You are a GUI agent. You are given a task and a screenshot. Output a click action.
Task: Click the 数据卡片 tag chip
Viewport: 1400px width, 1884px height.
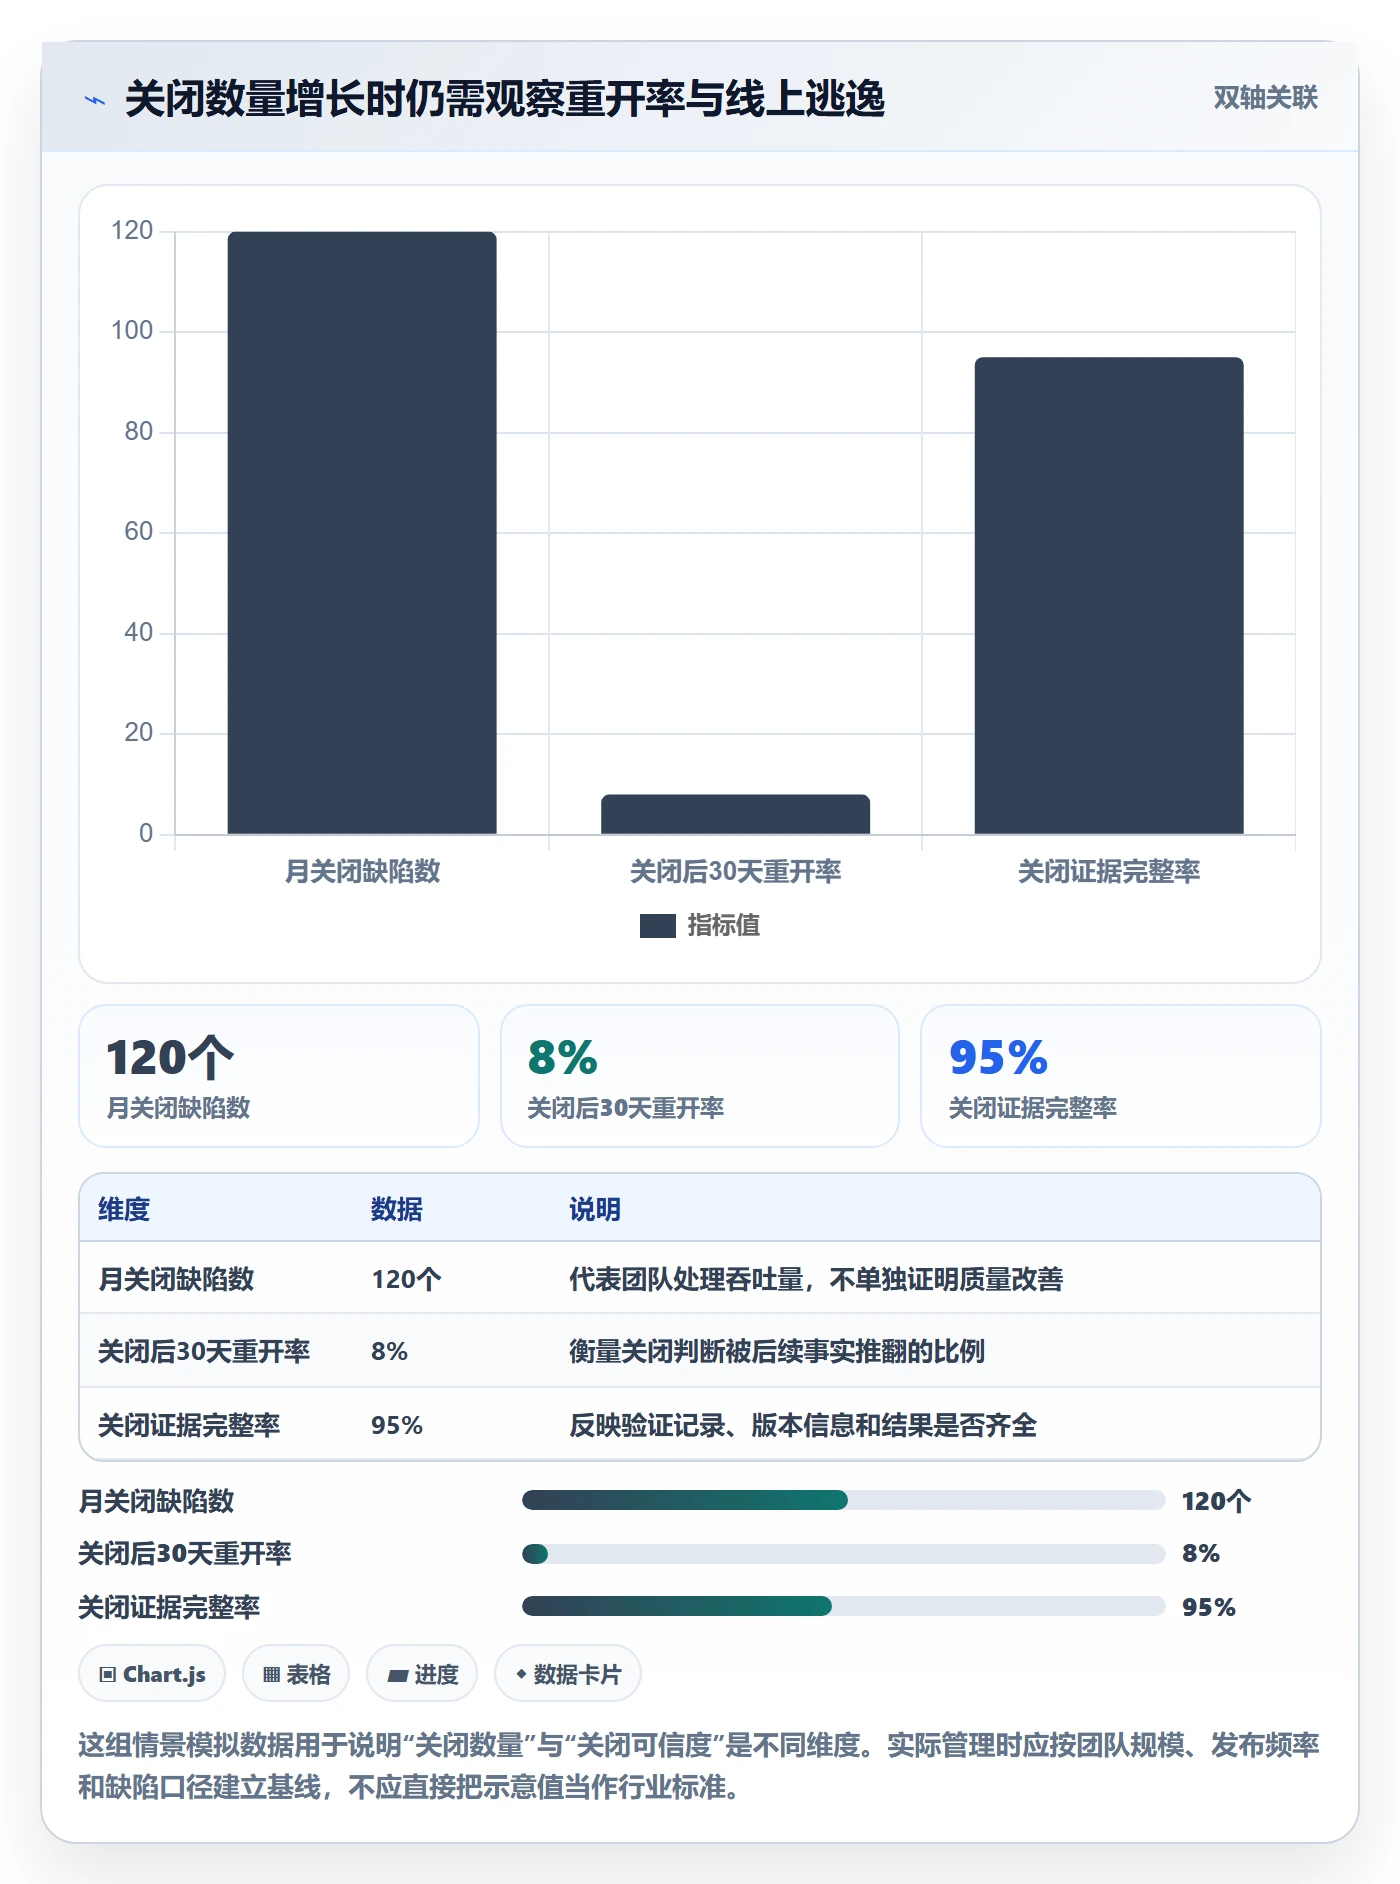568,1674
